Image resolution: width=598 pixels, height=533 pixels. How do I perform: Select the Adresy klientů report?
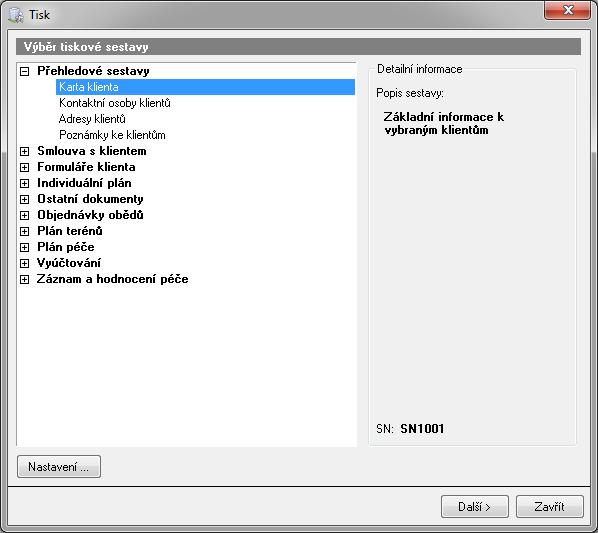point(92,119)
